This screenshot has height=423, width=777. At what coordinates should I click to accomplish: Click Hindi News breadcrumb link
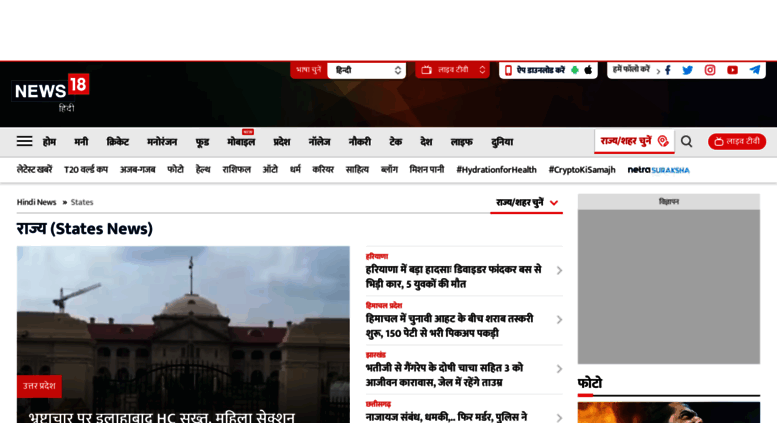(x=36, y=202)
